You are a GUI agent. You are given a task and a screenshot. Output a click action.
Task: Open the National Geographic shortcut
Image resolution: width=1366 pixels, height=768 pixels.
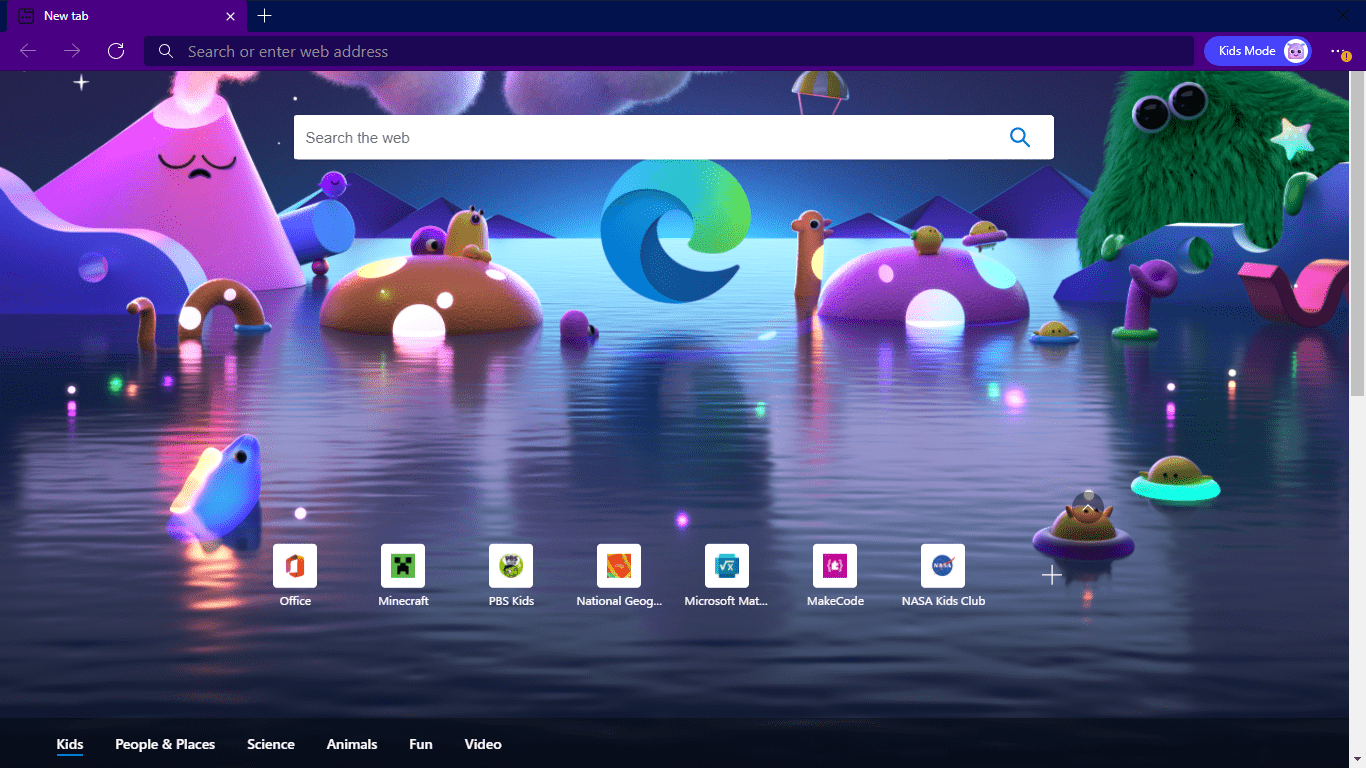pos(619,565)
